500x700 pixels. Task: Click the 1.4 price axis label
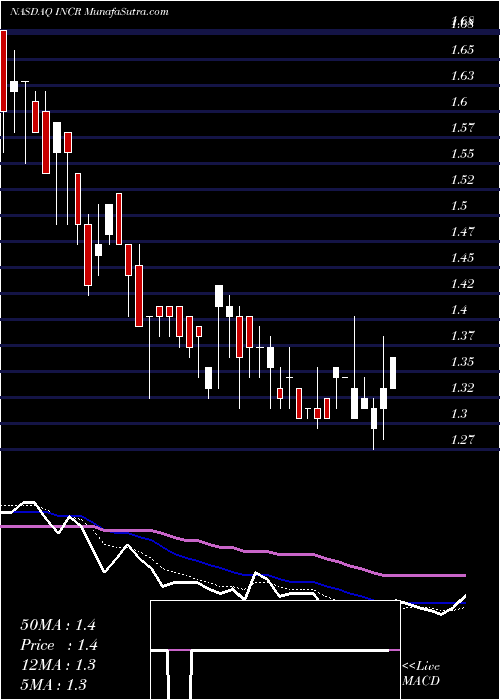[x=459, y=309]
